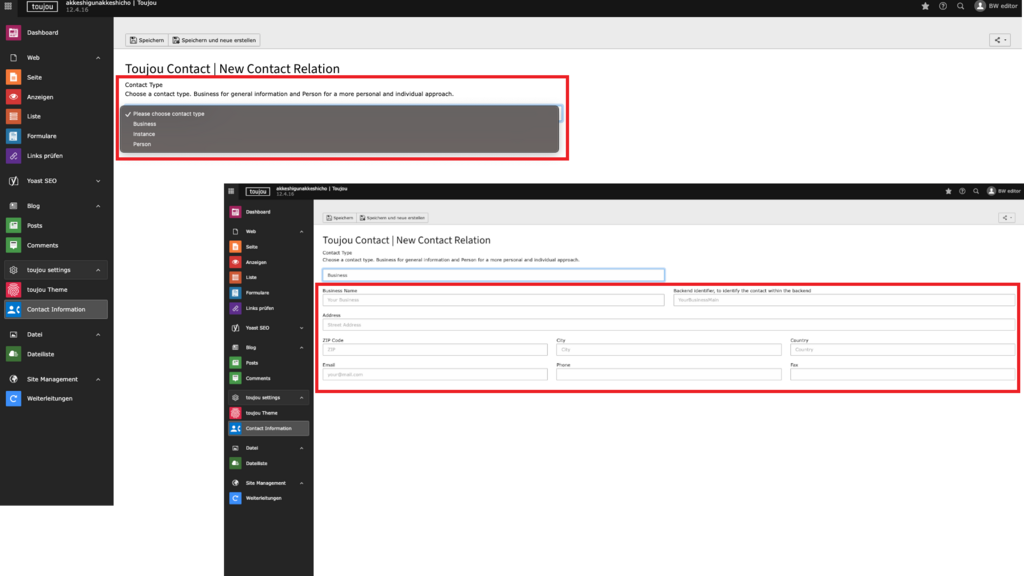Image resolution: width=1024 pixels, height=576 pixels.
Task: Click the topmost Speichern button
Action: [146, 40]
